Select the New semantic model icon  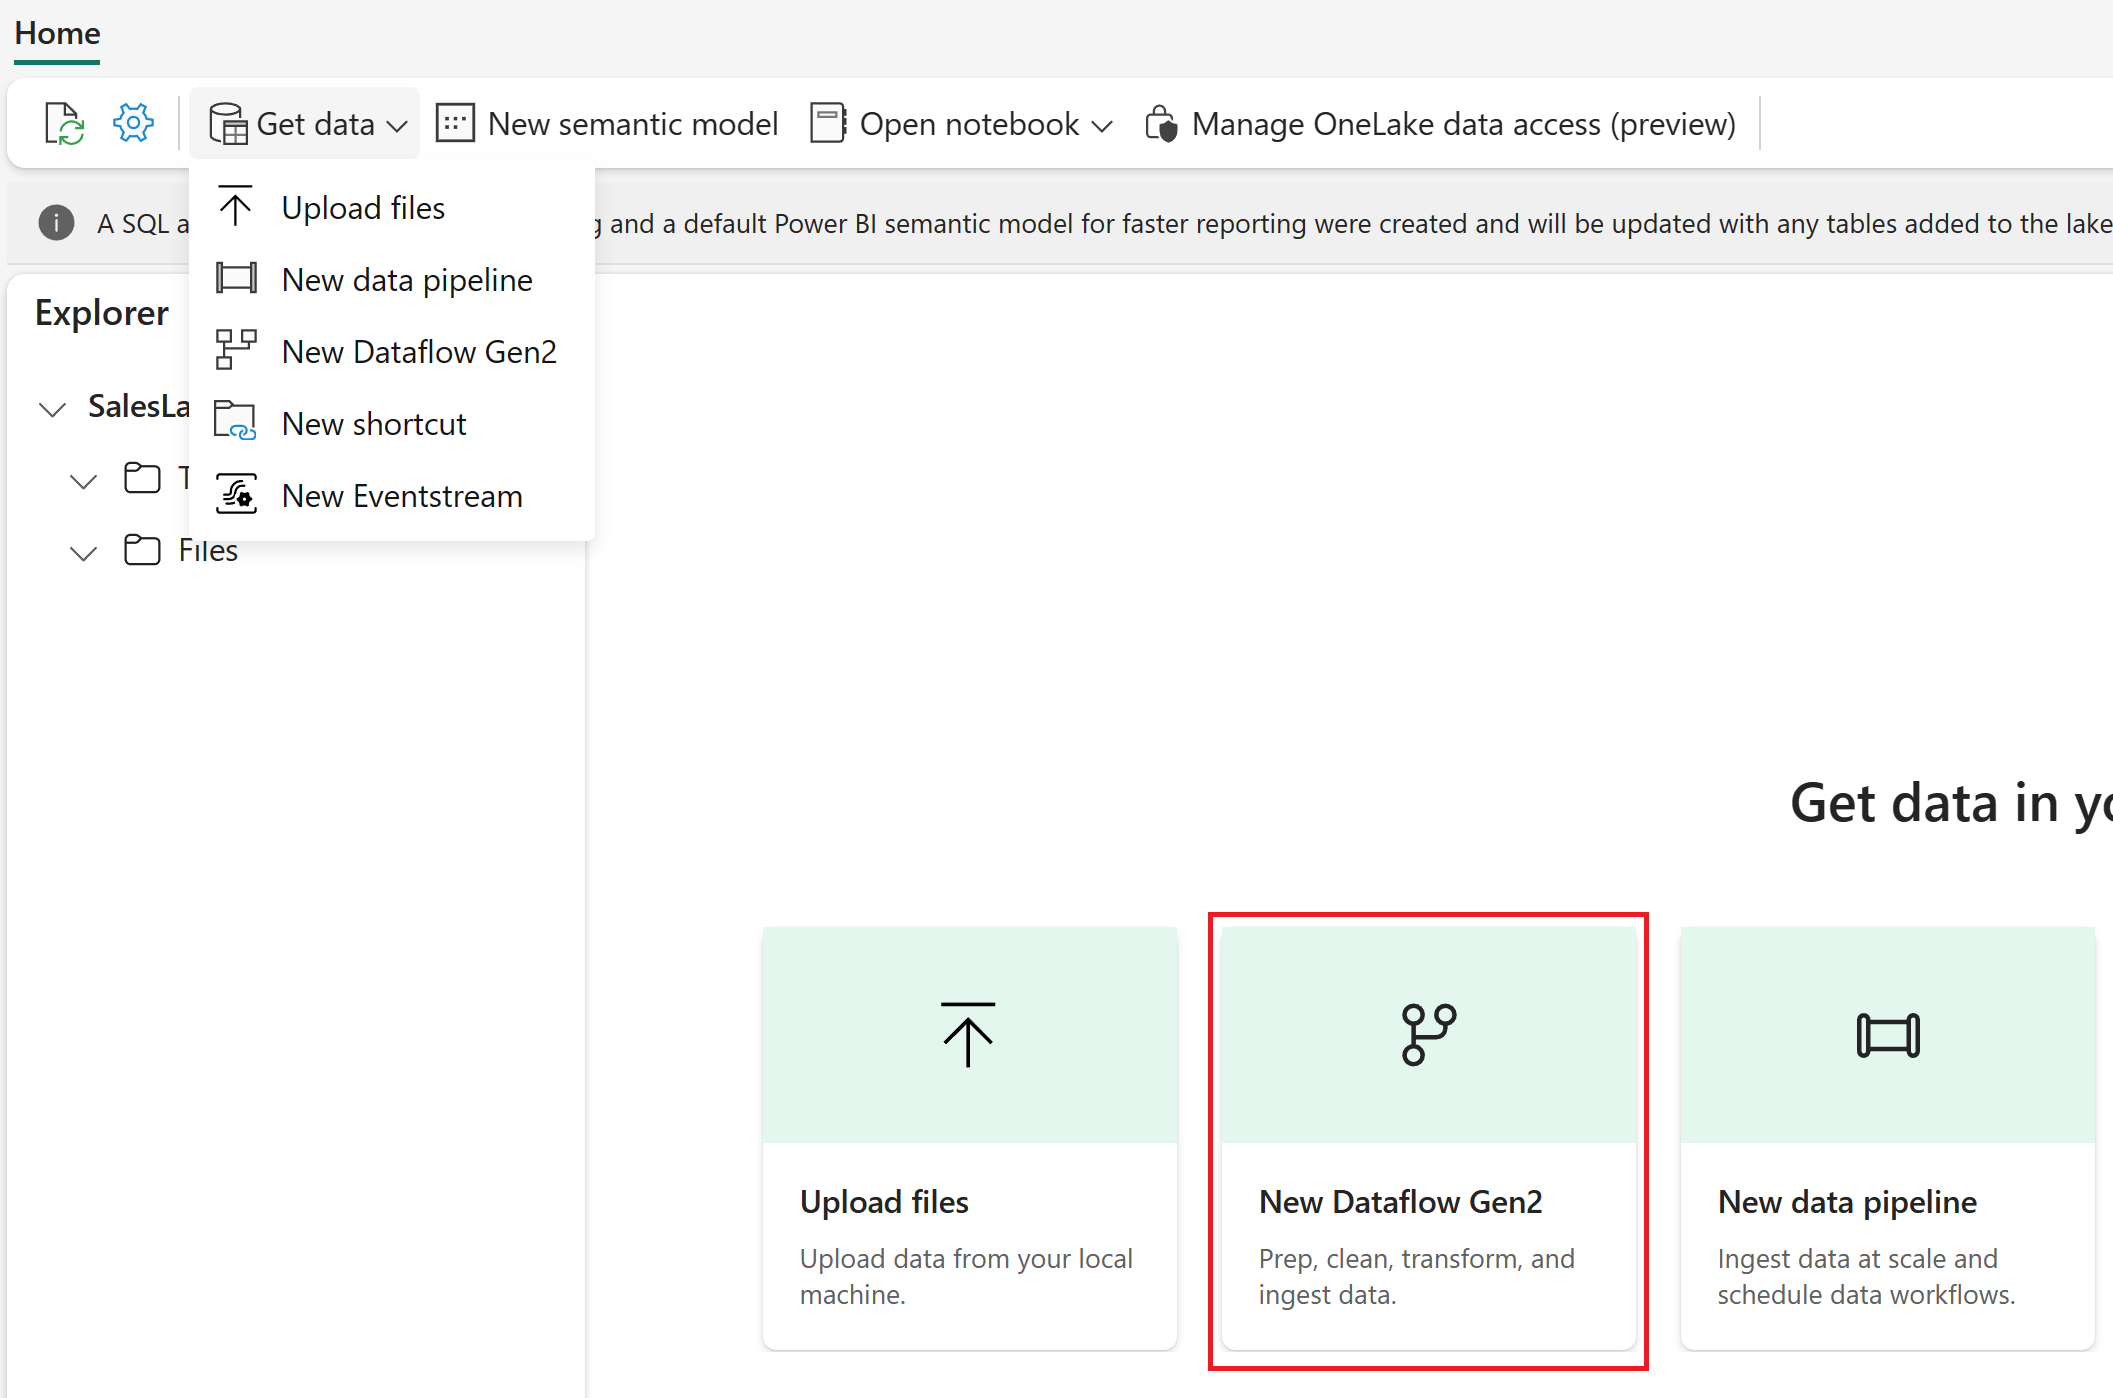tap(455, 122)
